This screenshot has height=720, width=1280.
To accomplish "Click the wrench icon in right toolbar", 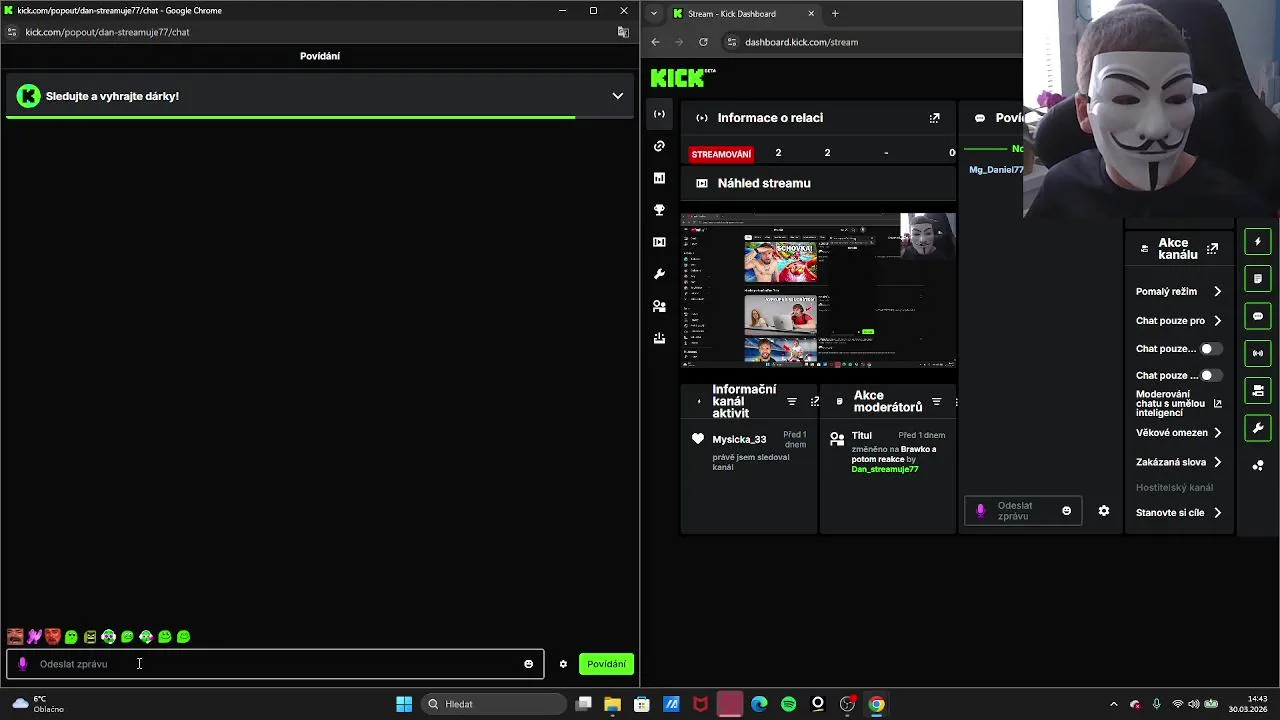I will (1258, 428).
